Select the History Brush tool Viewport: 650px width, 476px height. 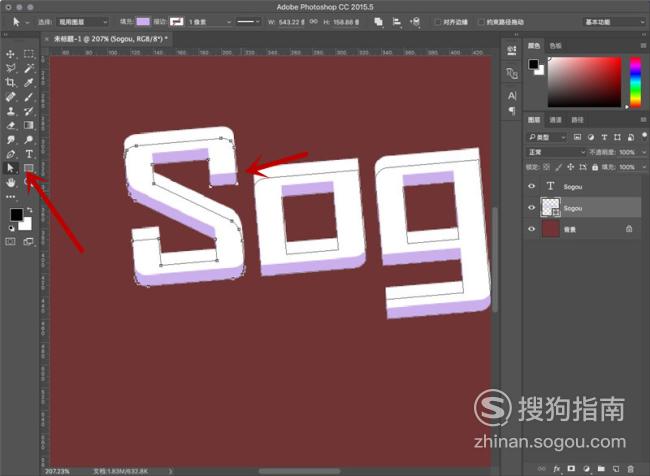click(x=29, y=111)
